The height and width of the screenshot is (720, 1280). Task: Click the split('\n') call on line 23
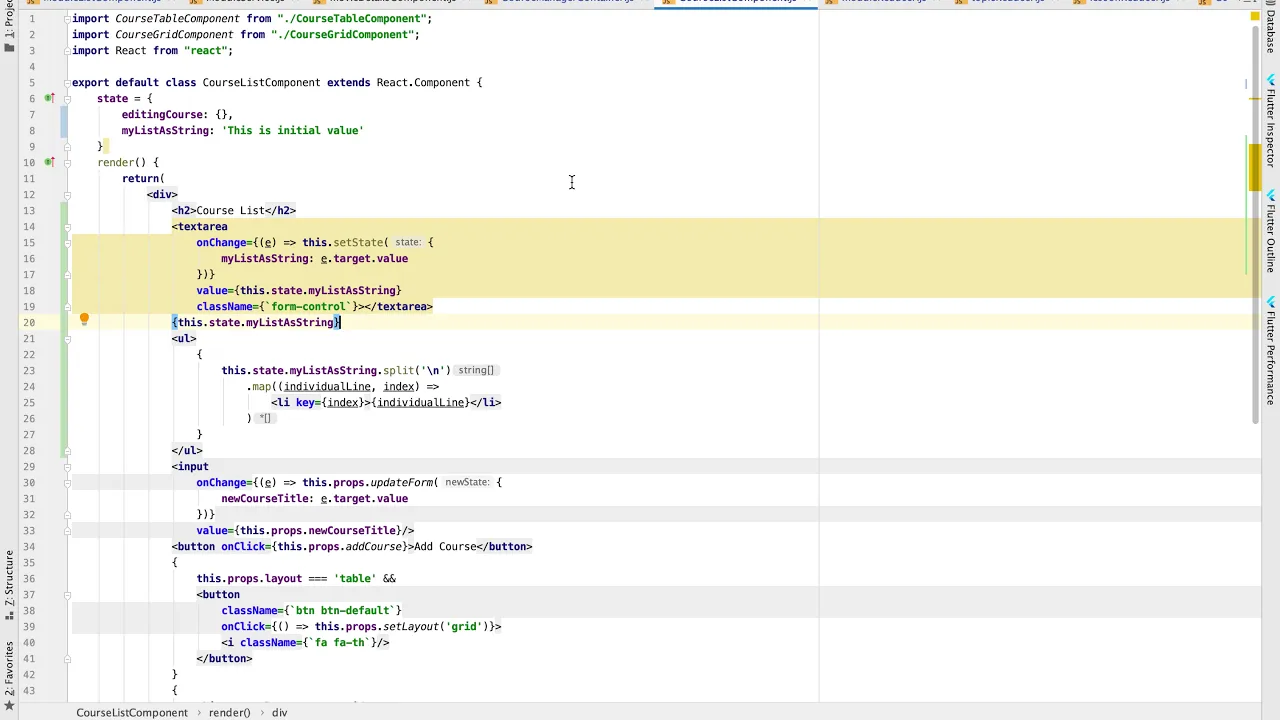(417, 370)
